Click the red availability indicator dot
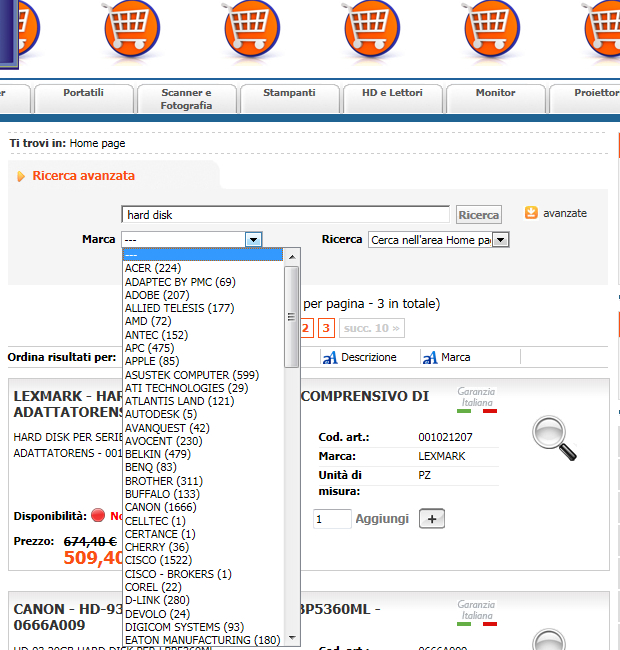Image resolution: width=620 pixels, height=650 pixels. coord(98,515)
